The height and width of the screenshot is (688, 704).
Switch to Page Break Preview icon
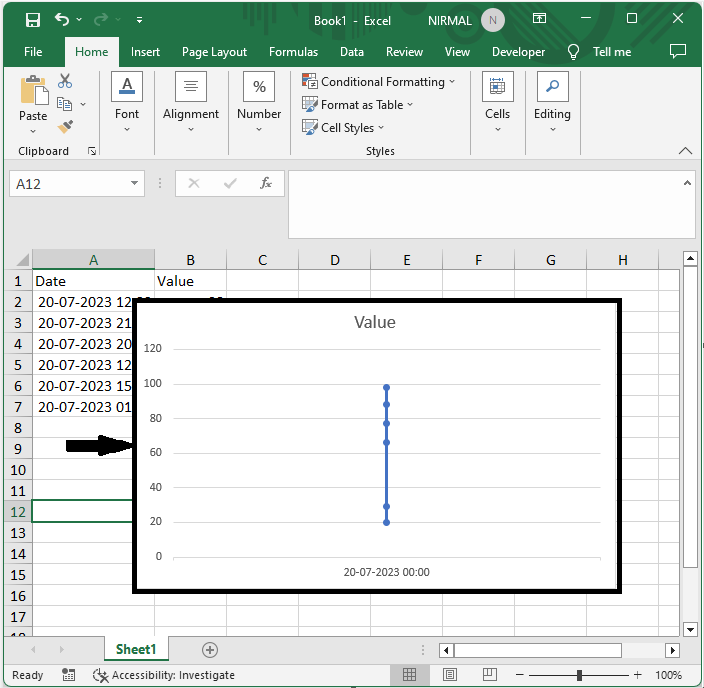click(x=489, y=675)
